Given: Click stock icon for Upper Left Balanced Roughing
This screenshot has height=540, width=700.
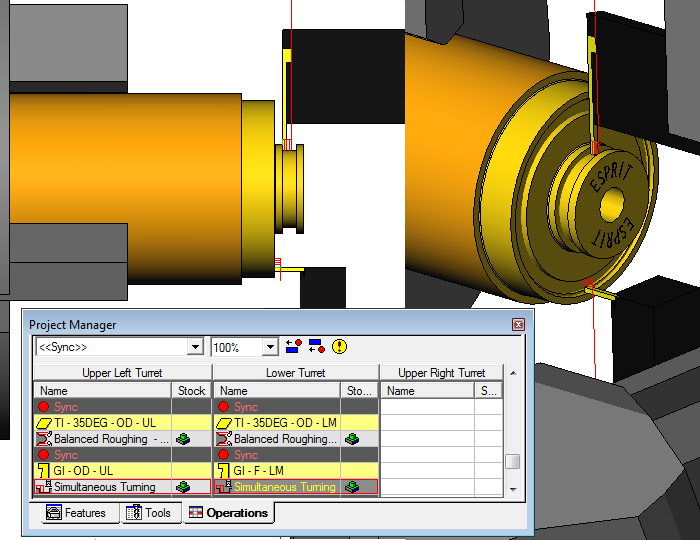Looking at the screenshot, I should pos(183,439).
